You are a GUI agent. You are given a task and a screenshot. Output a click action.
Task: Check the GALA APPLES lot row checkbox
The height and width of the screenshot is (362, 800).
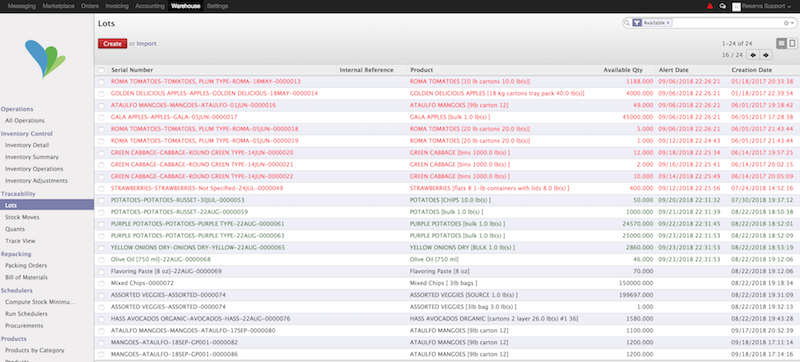(101, 117)
